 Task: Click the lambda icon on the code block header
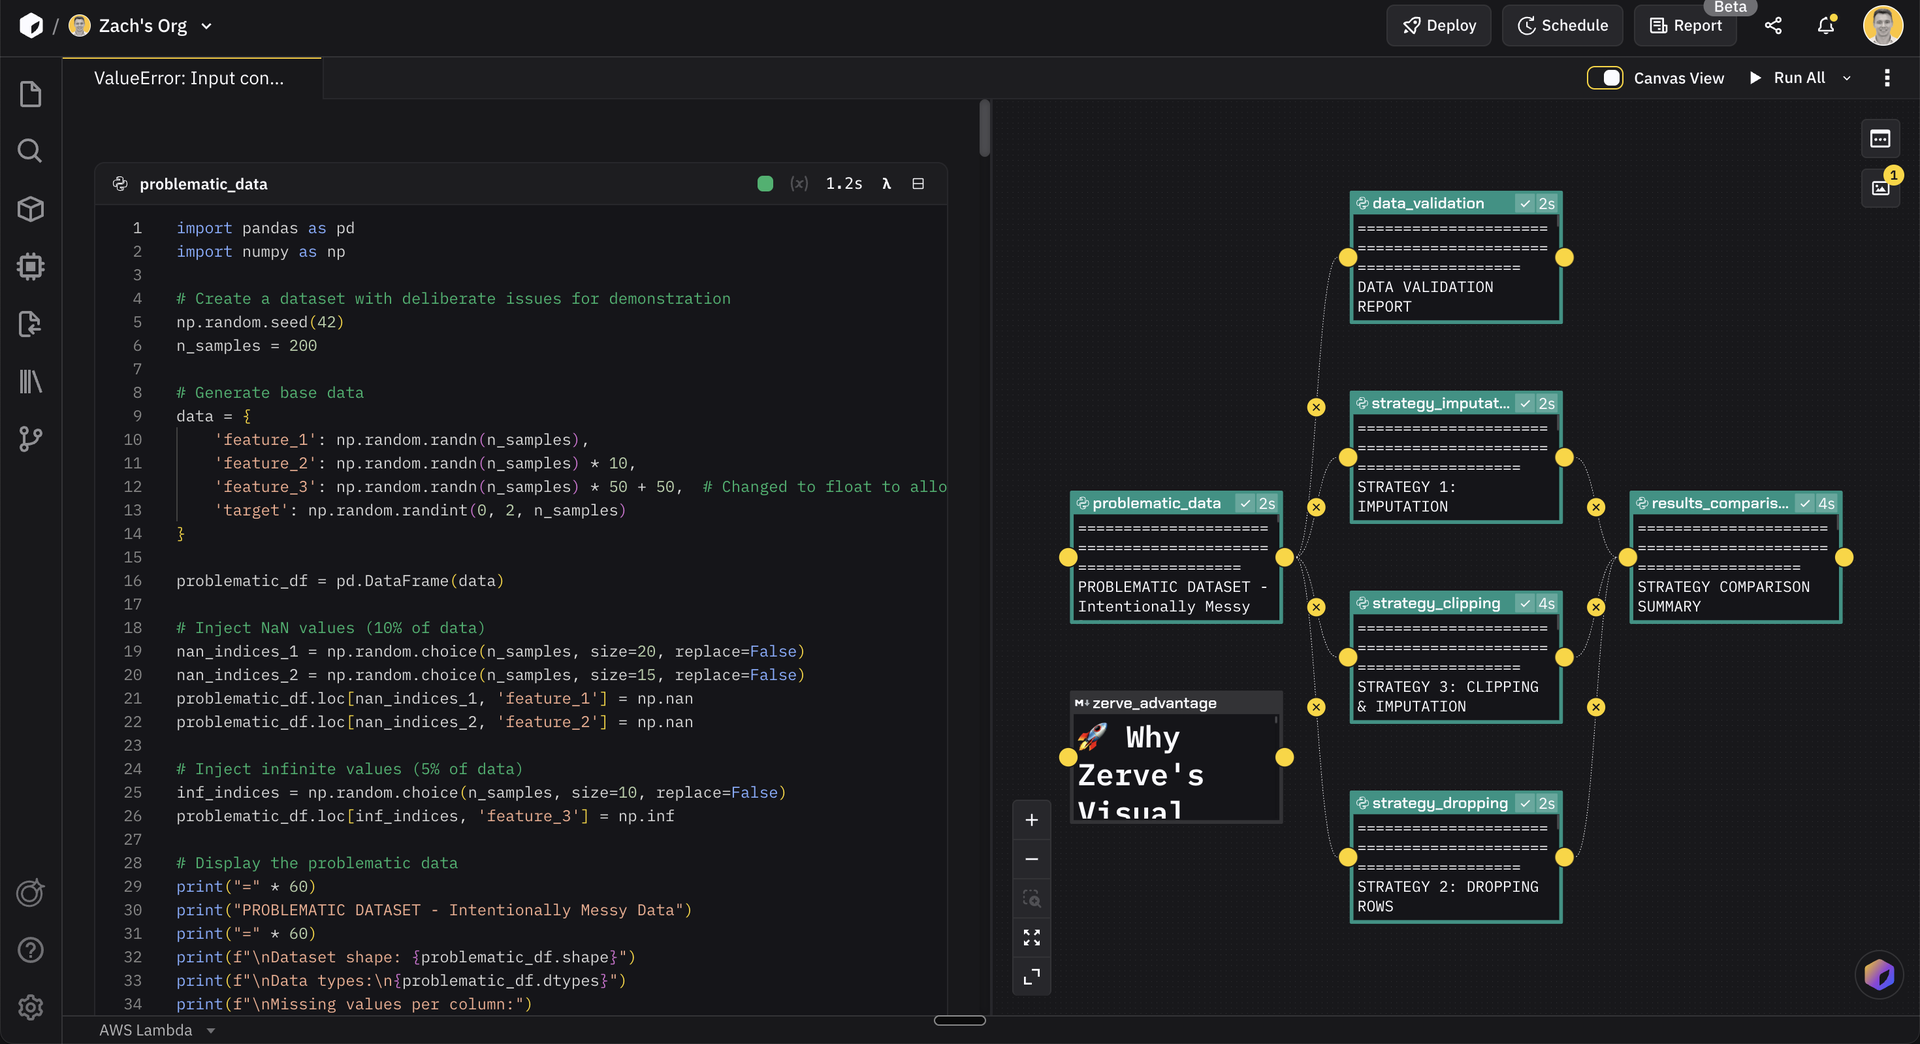pyautogui.click(x=887, y=183)
